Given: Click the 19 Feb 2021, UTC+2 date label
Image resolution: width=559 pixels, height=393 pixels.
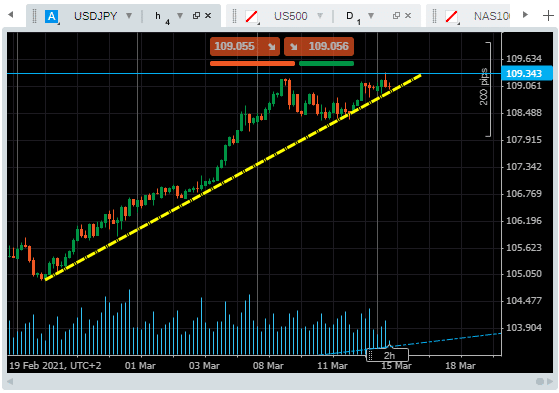Looking at the screenshot, I should 55,366.
